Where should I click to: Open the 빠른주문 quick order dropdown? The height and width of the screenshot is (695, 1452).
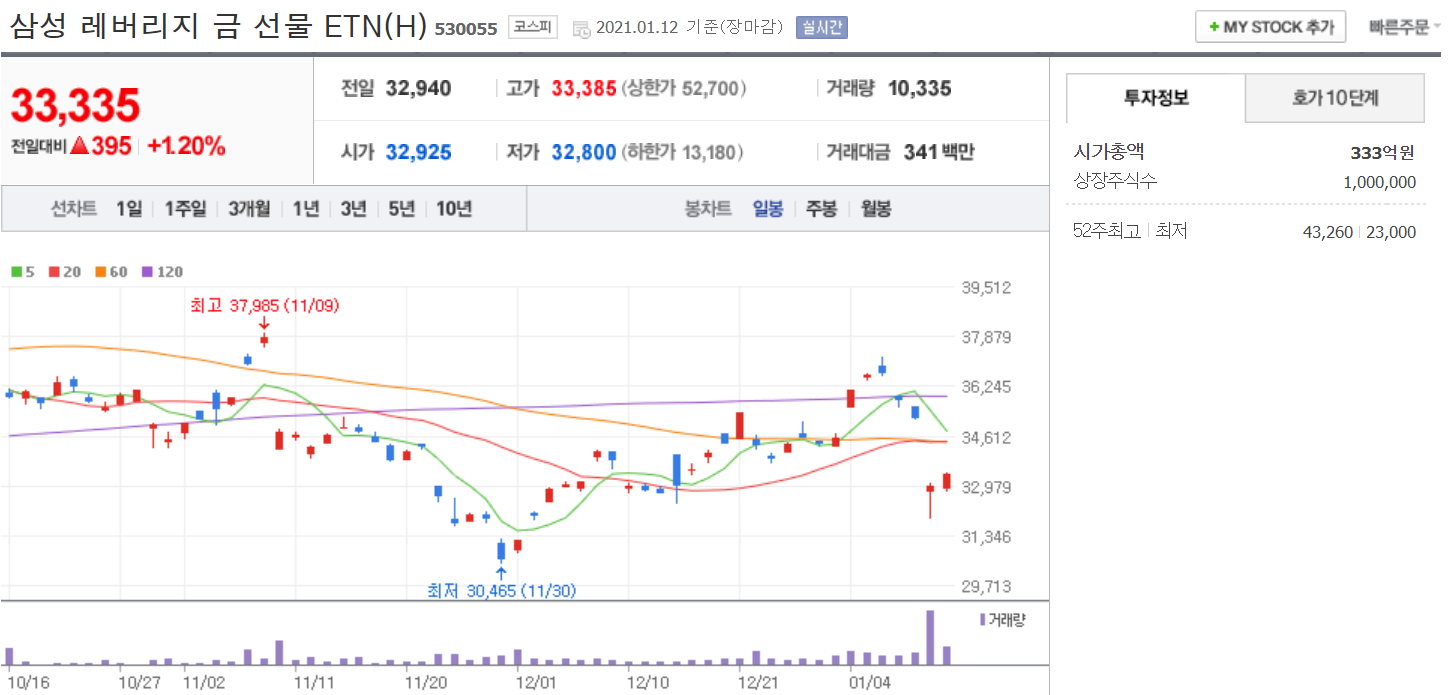click(1404, 27)
